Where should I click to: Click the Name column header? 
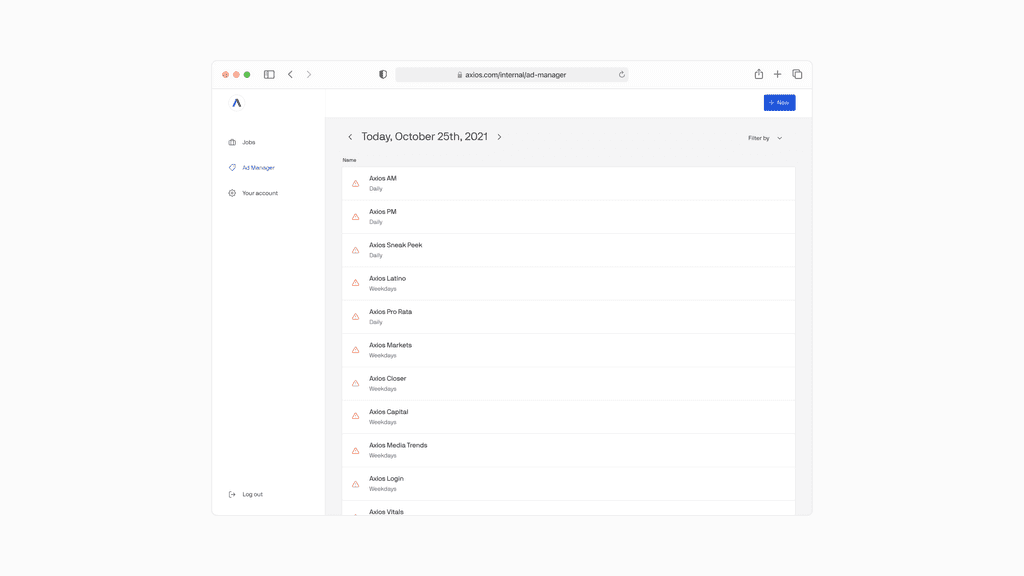point(349,160)
